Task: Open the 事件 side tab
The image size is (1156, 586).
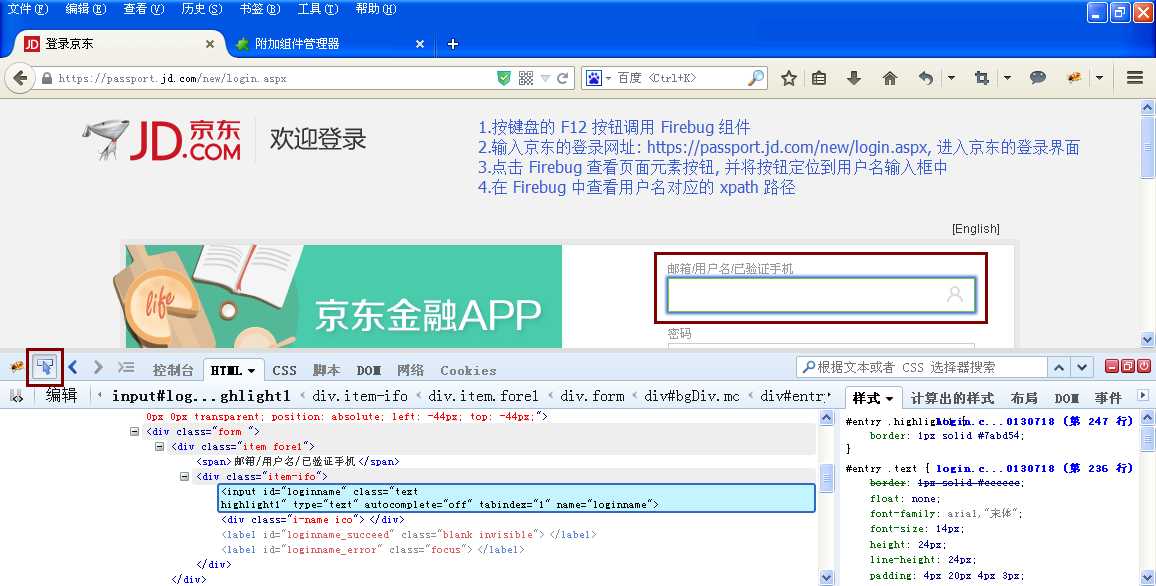Action: [x=1107, y=398]
